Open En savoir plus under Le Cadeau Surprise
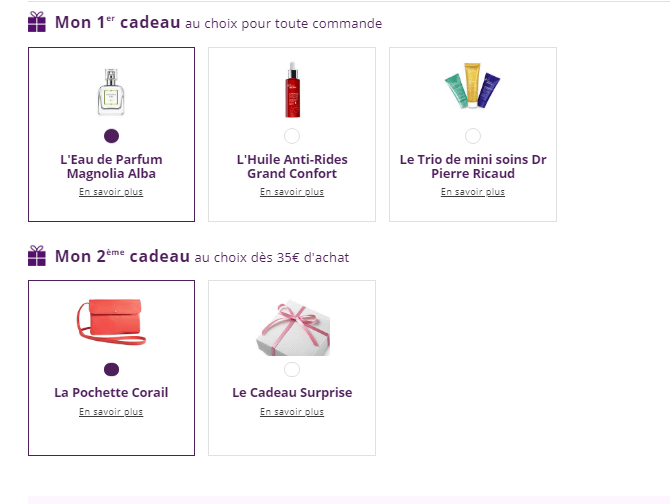 tap(292, 412)
